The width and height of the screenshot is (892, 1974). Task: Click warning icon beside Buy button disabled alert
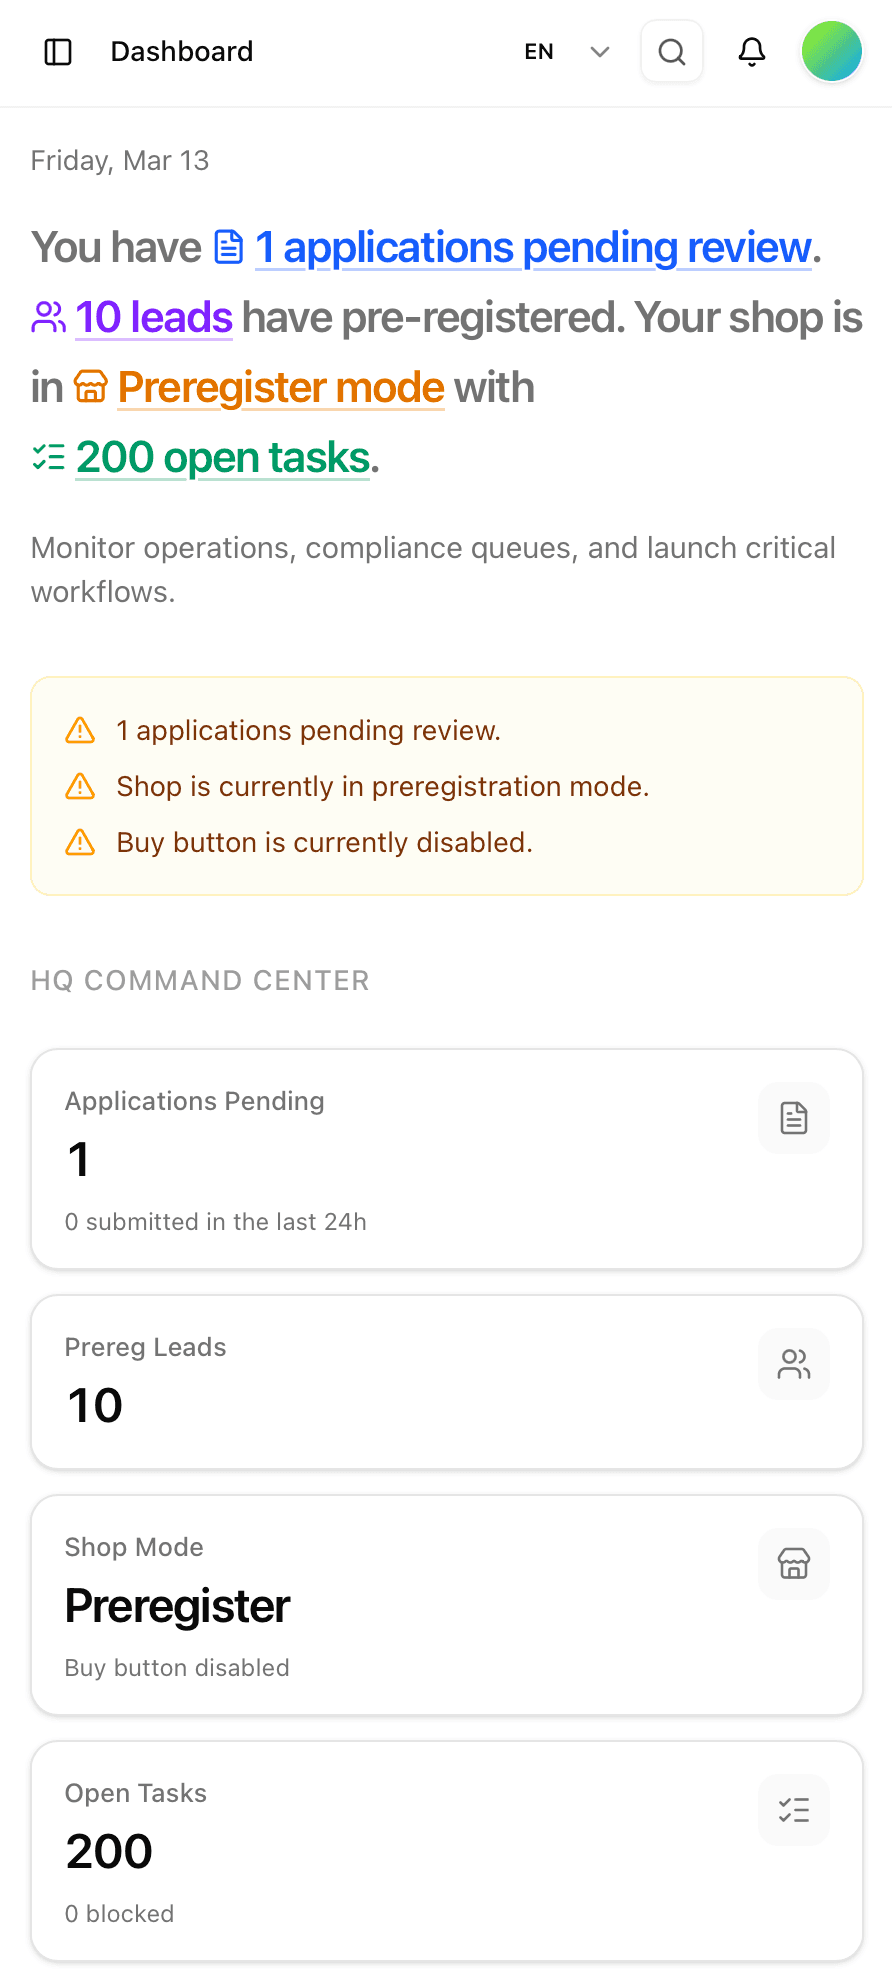pos(80,843)
